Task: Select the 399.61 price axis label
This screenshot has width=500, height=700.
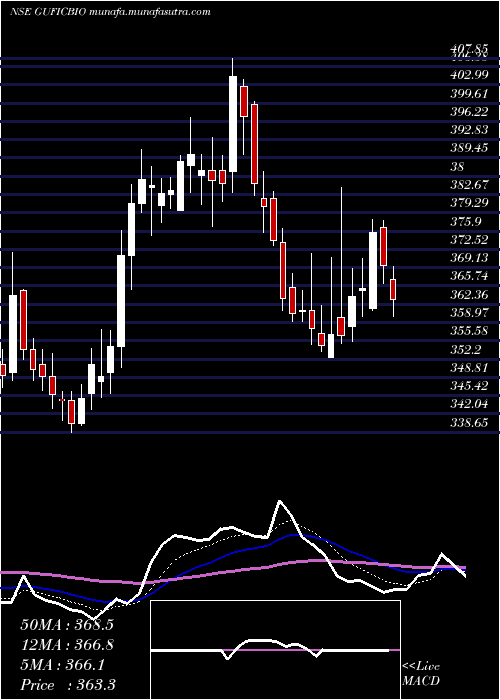Action: tap(470, 93)
